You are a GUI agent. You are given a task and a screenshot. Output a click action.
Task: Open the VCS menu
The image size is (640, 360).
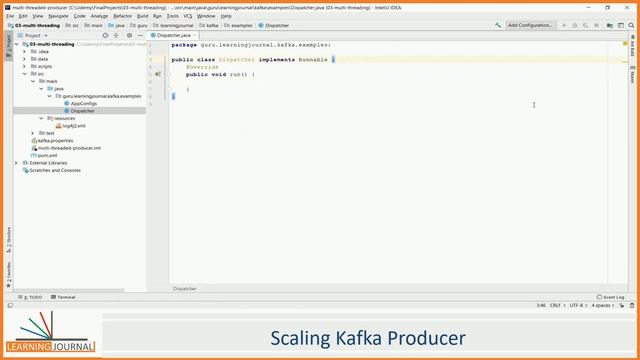click(x=188, y=16)
